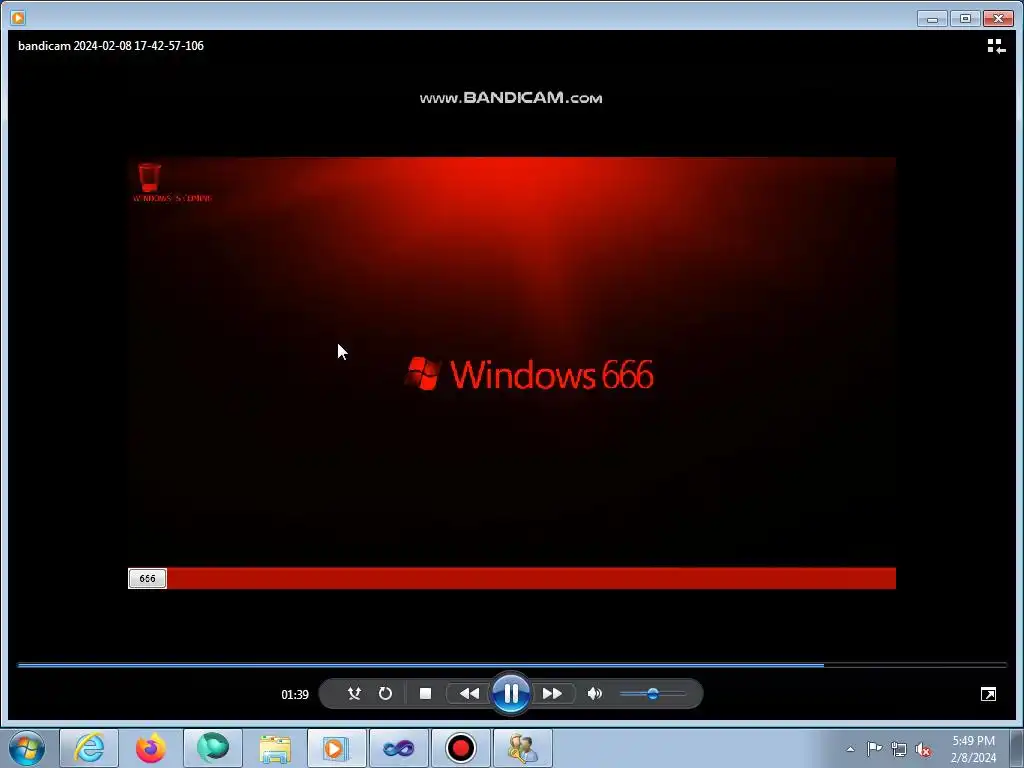This screenshot has height=768, width=1024.
Task: Restore down the media player window
Action: [965, 18]
